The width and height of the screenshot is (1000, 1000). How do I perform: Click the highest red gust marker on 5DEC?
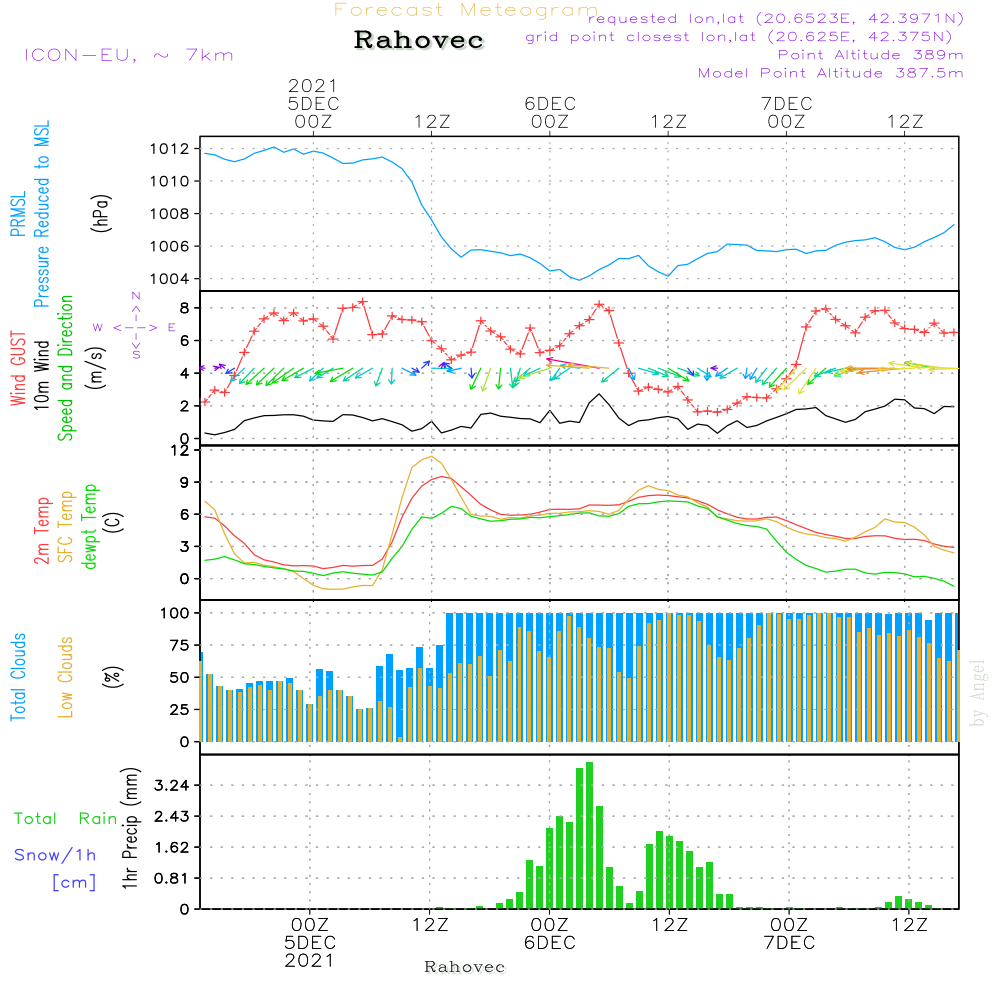coord(363,301)
